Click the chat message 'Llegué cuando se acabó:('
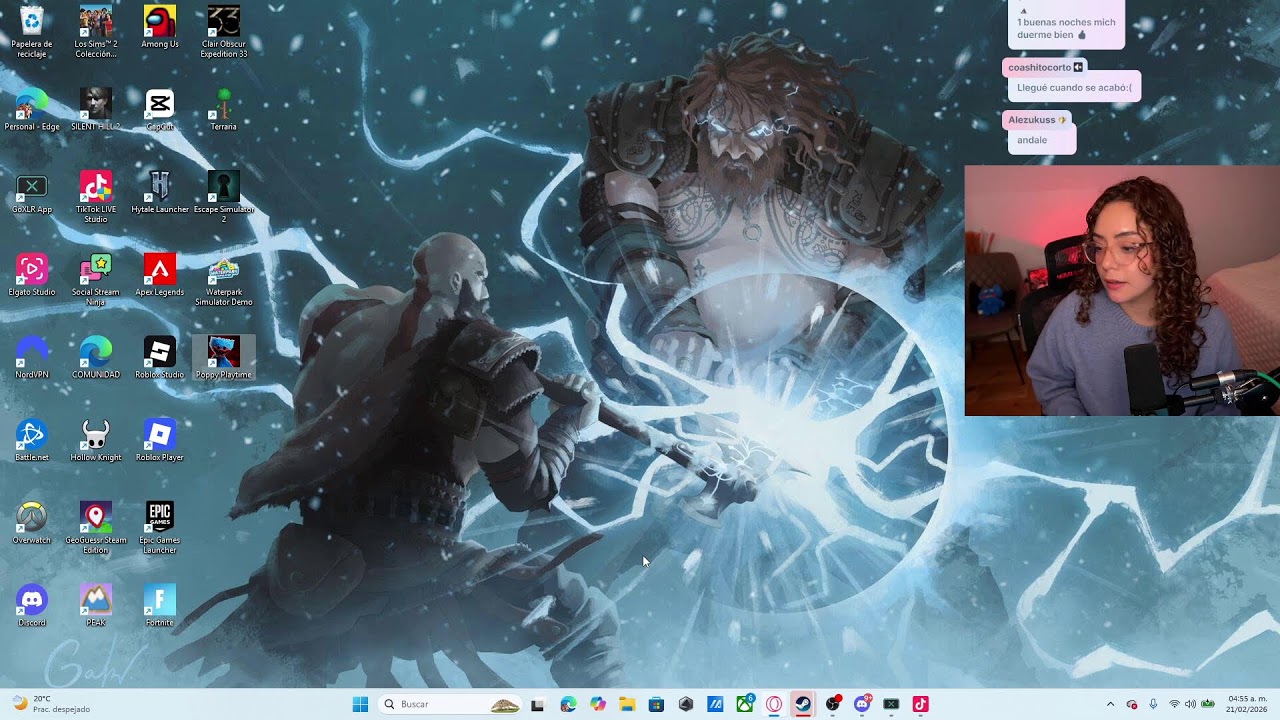Image resolution: width=1280 pixels, height=720 pixels. point(1074,88)
